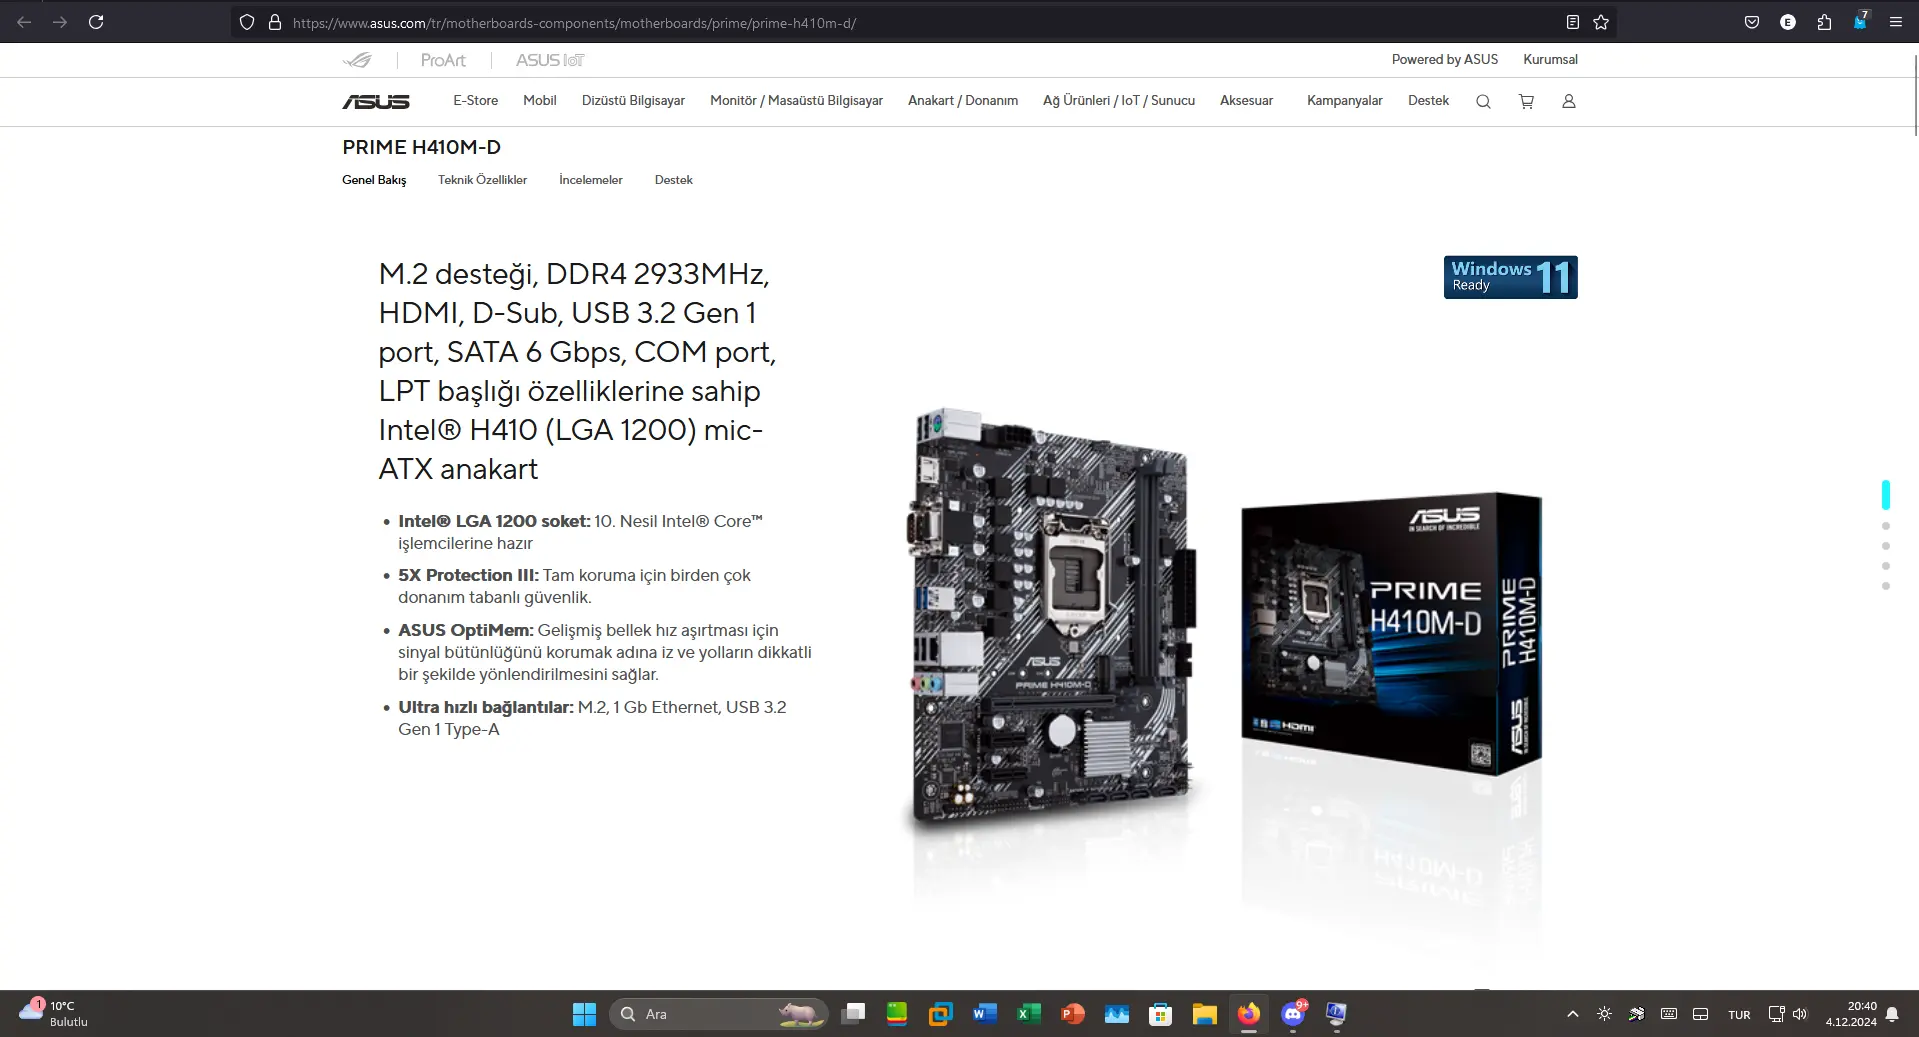
Task: Show hidden system tray icons chevron
Action: 1573,1014
